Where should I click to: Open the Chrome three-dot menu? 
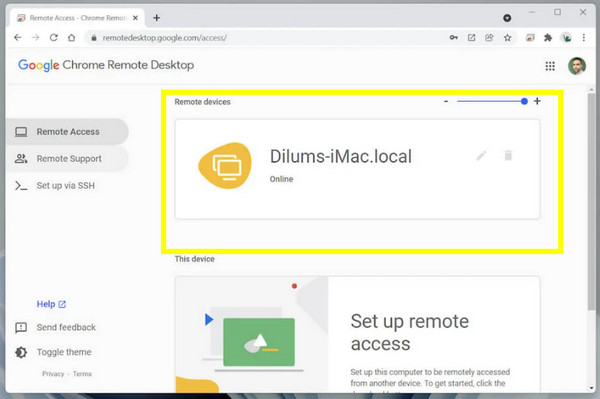584,37
